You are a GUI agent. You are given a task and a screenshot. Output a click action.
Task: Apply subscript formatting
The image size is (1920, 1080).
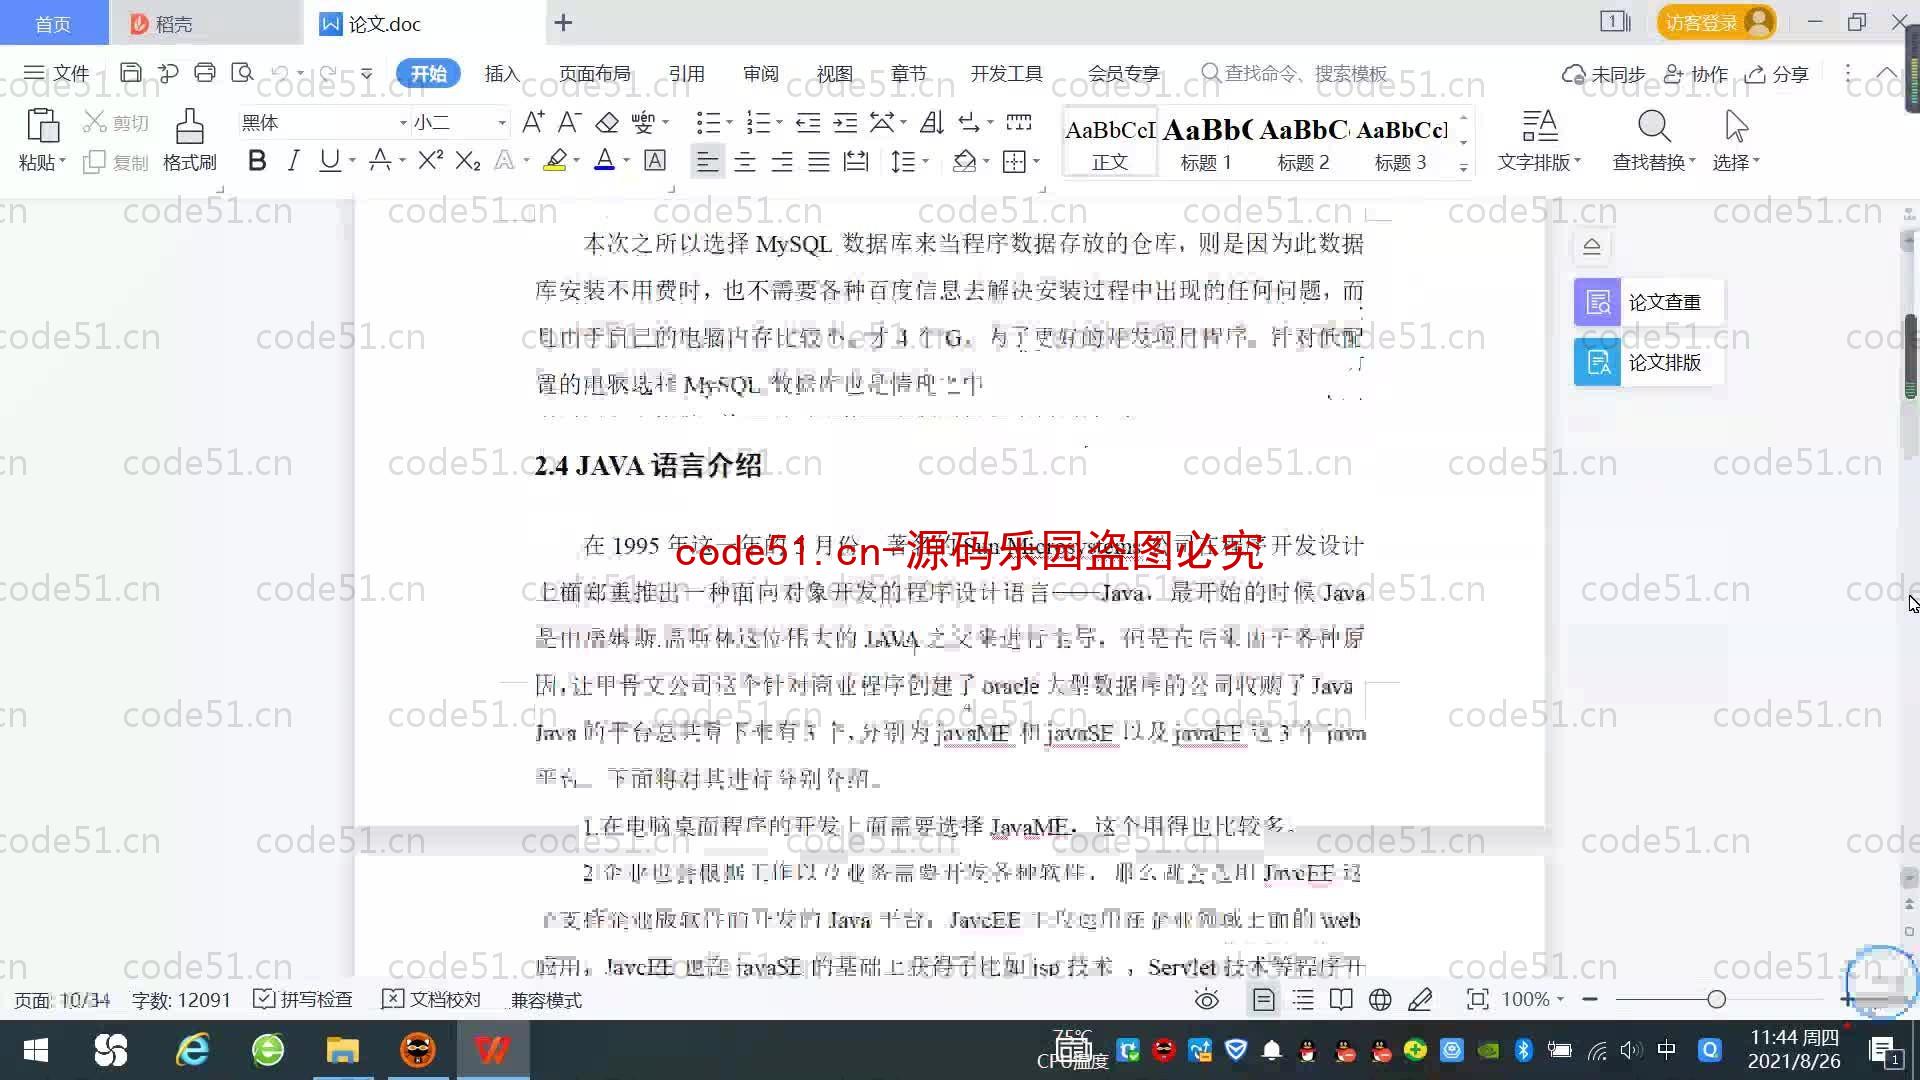(x=468, y=160)
